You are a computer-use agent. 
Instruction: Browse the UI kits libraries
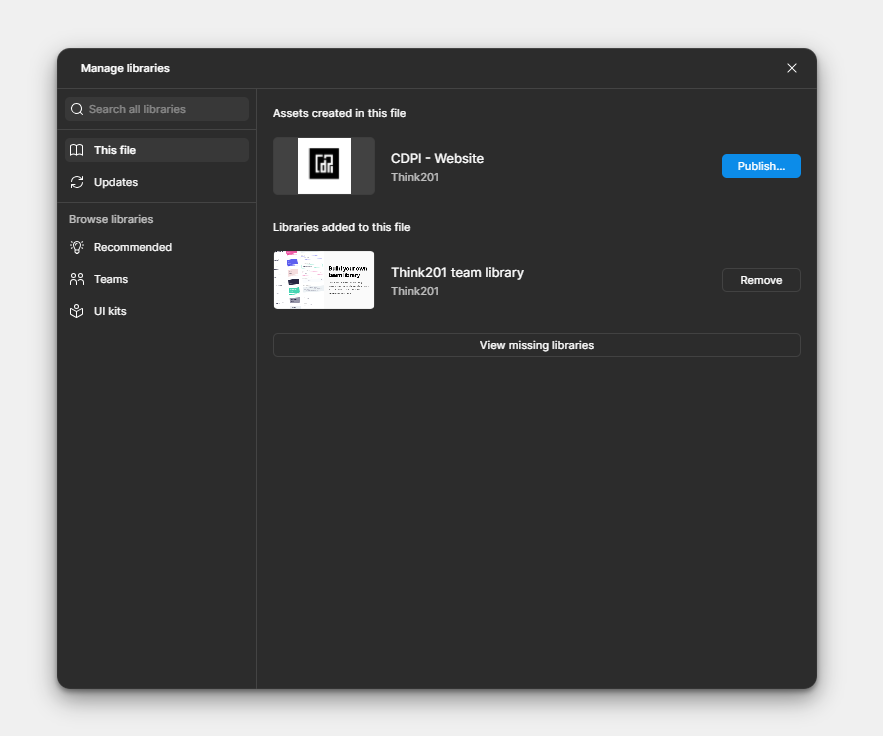110,311
